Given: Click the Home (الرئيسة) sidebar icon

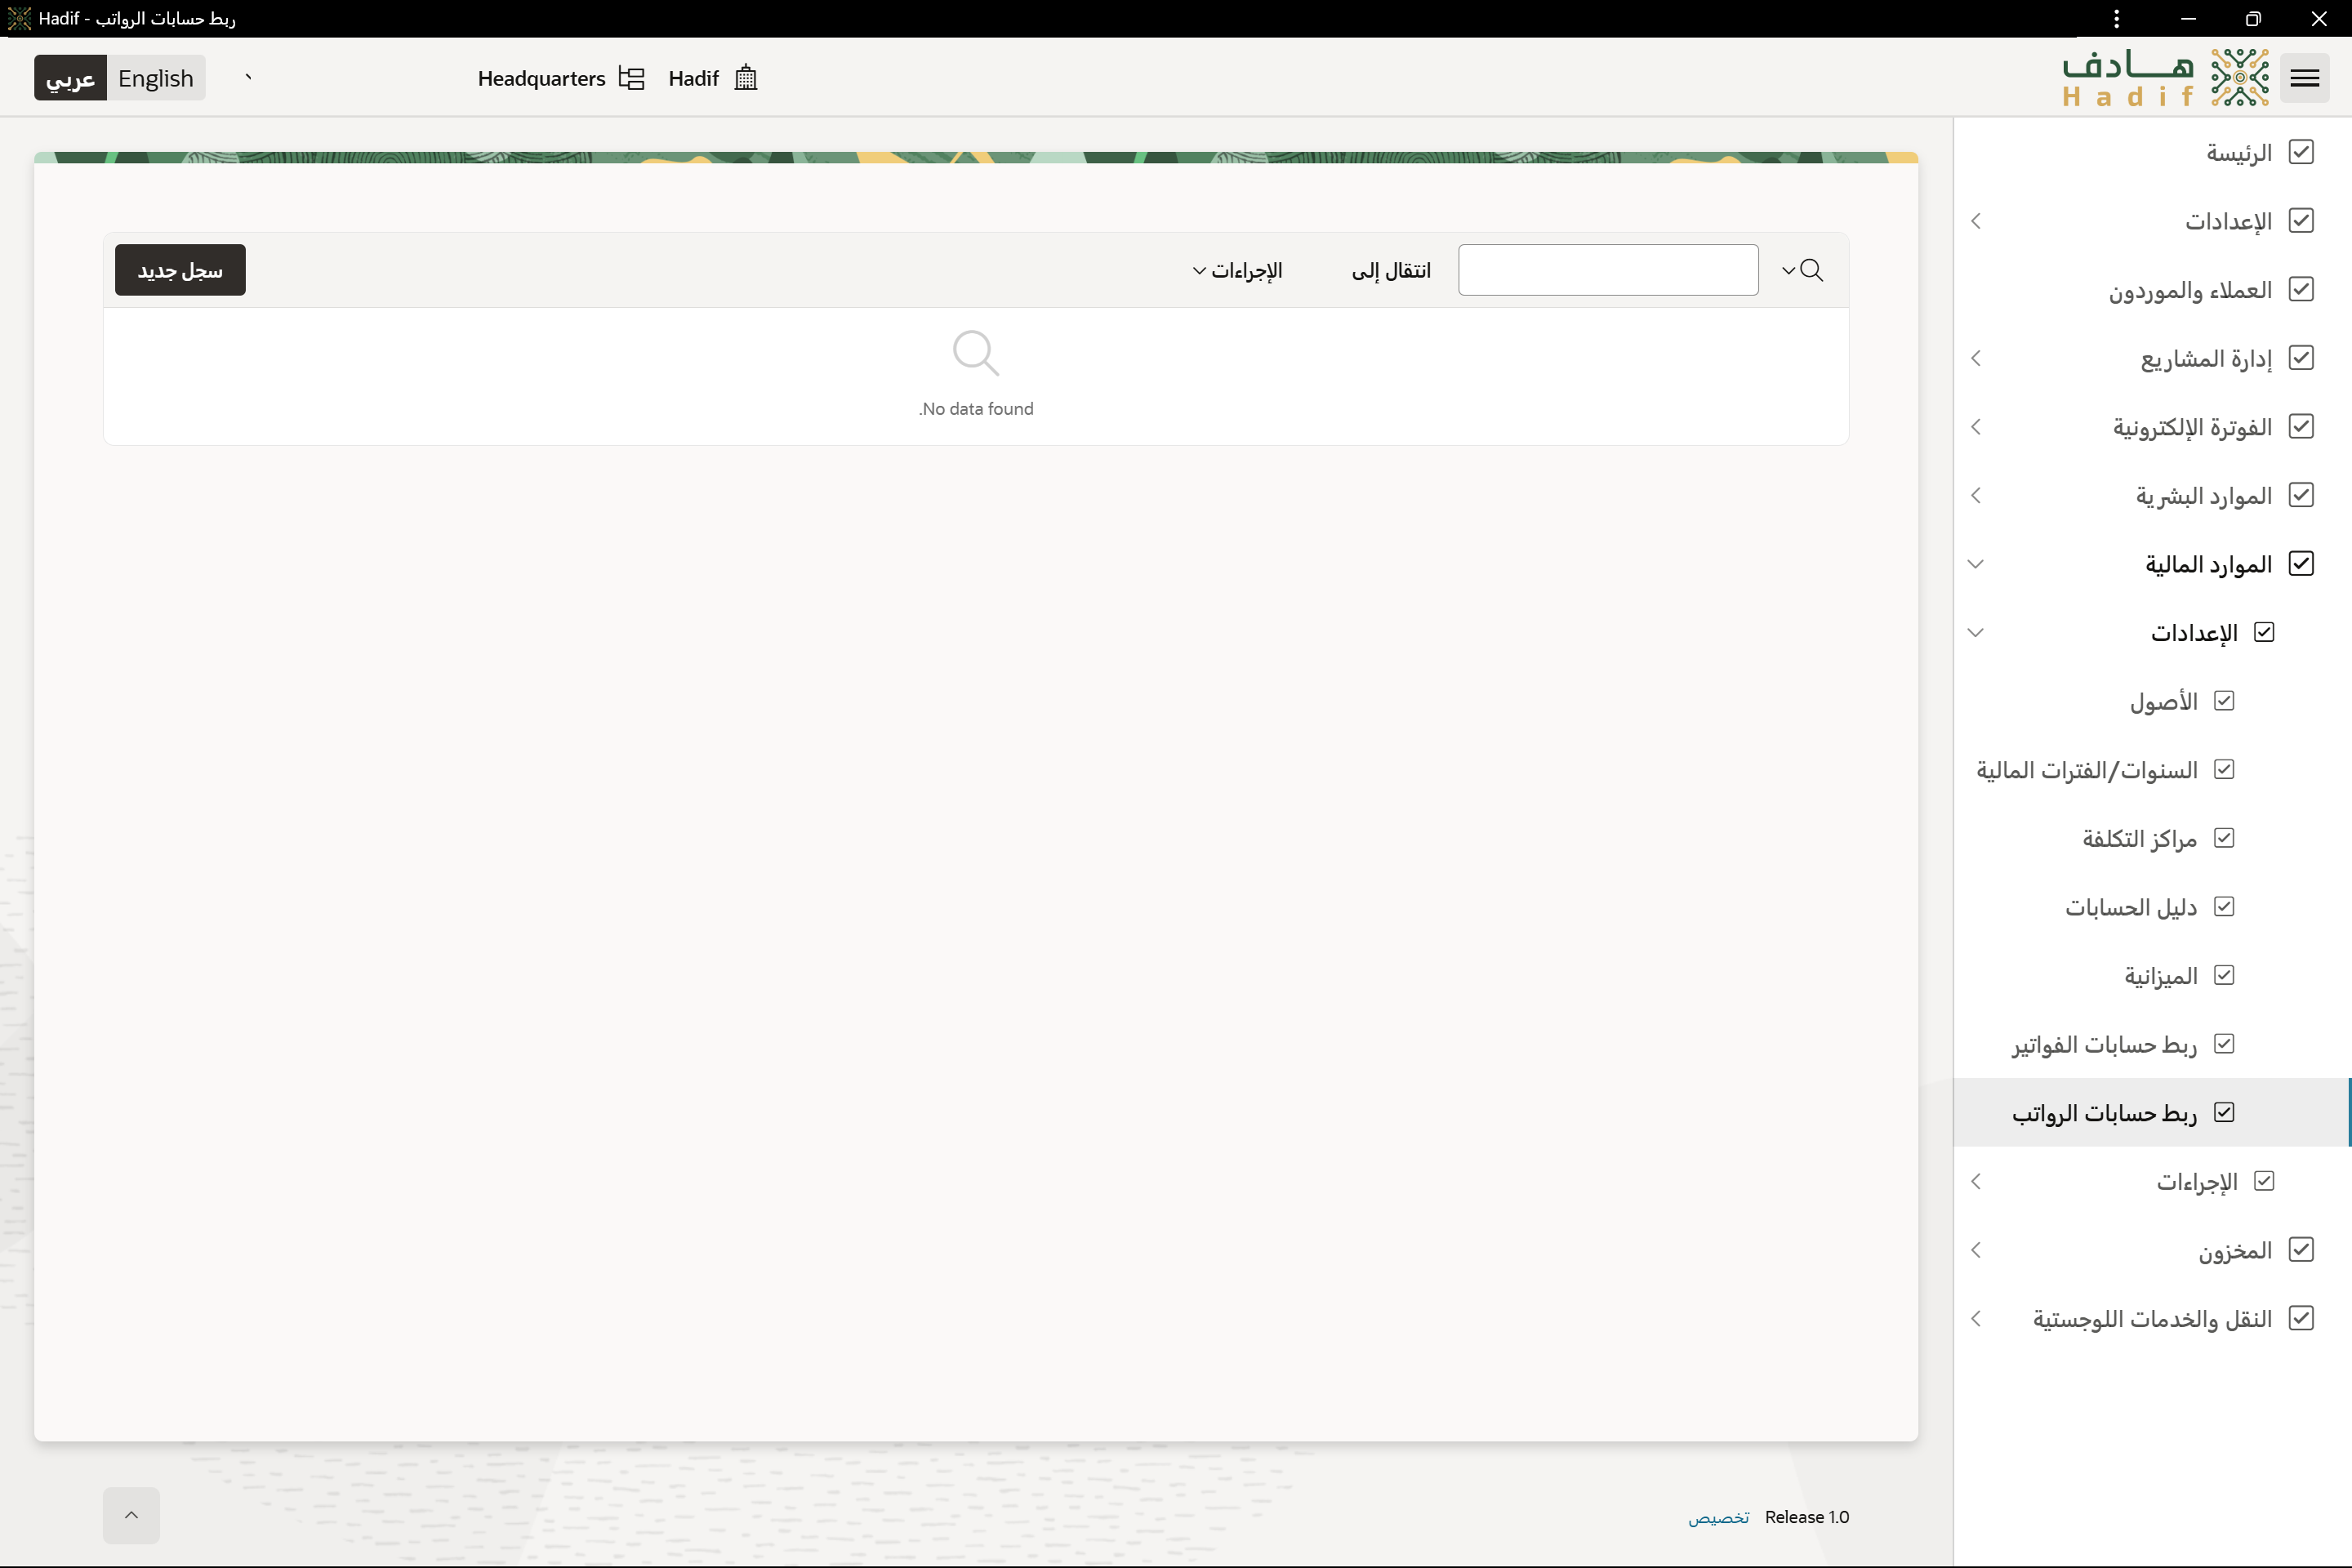Looking at the screenshot, I should [x=2301, y=152].
